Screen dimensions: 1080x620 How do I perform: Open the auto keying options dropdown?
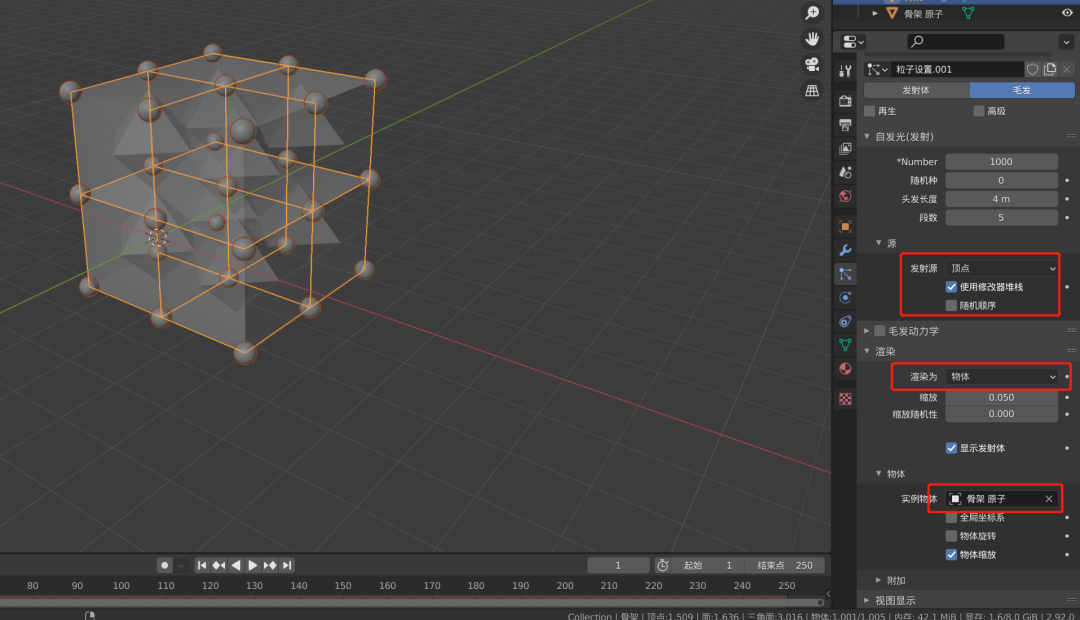pyautogui.click(x=181, y=565)
